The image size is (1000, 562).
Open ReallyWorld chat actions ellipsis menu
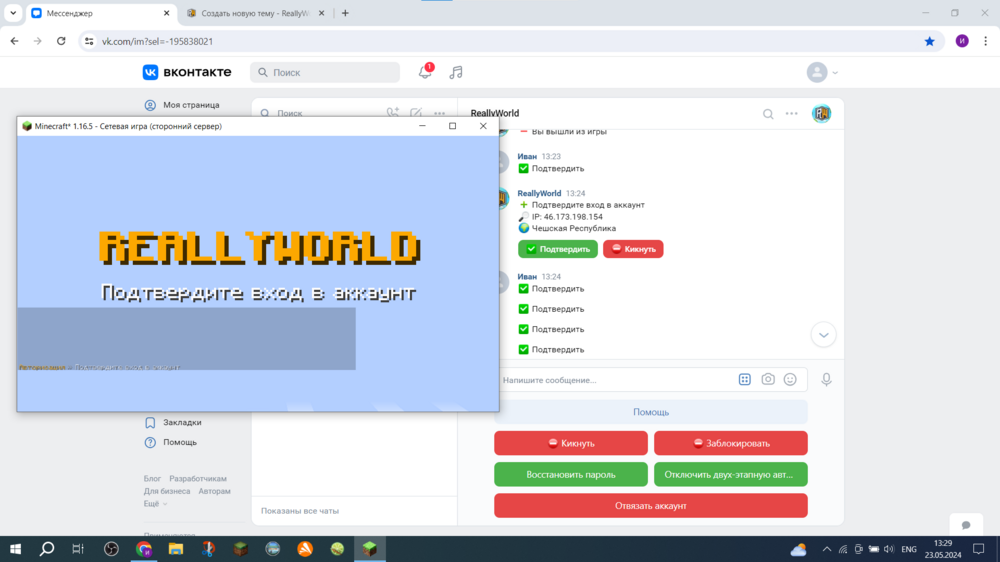click(x=791, y=114)
